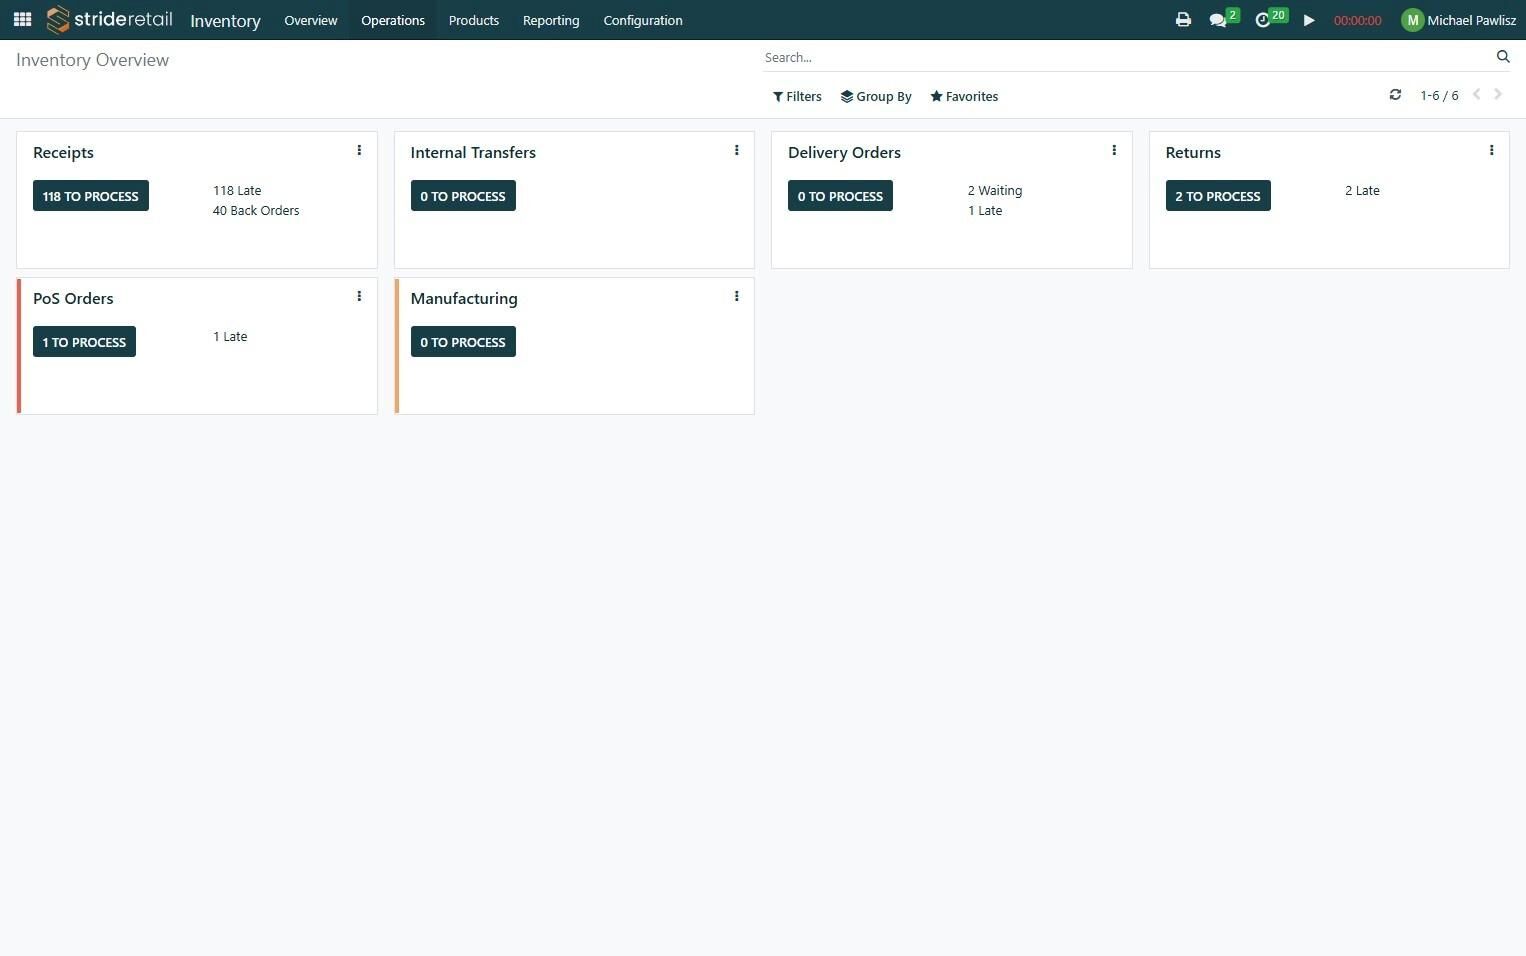Open the Products menu
The image size is (1526, 956).
[474, 20]
